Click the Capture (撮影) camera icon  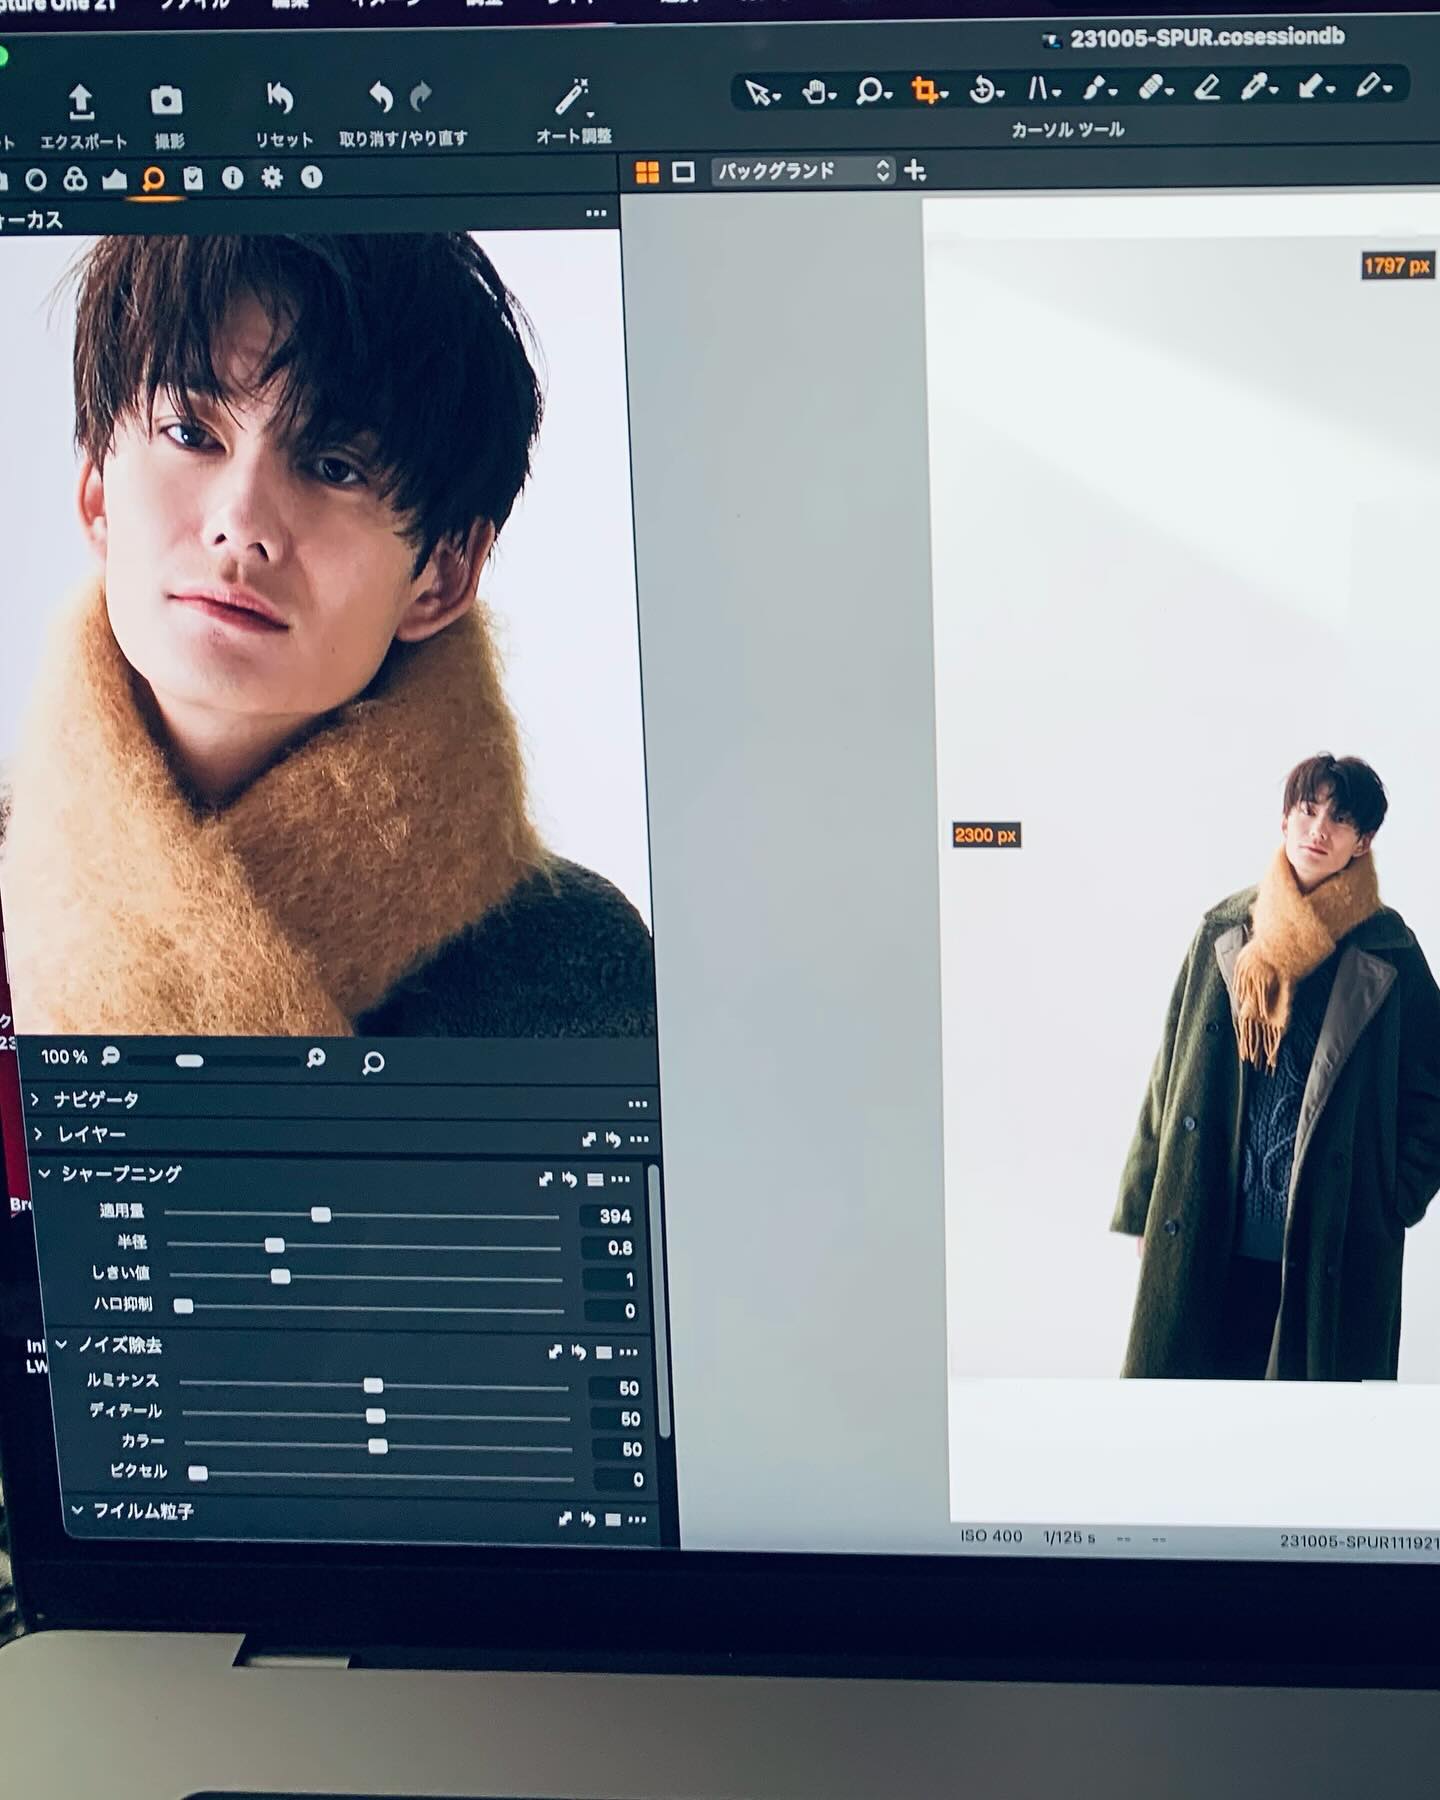pyautogui.click(x=166, y=100)
